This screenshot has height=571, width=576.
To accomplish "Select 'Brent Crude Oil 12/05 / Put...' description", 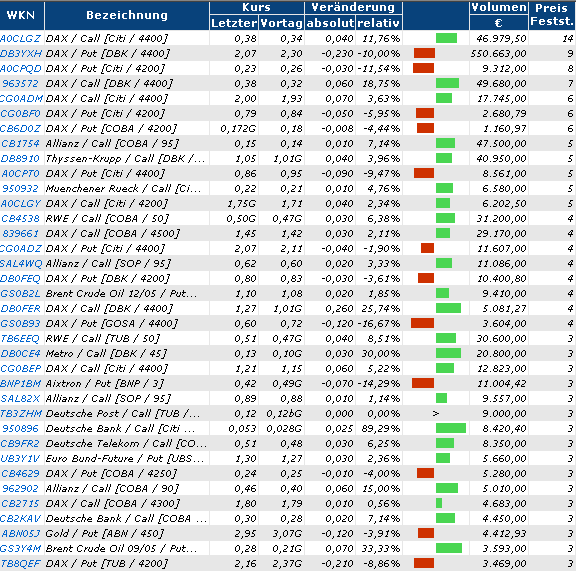I will (121, 294).
